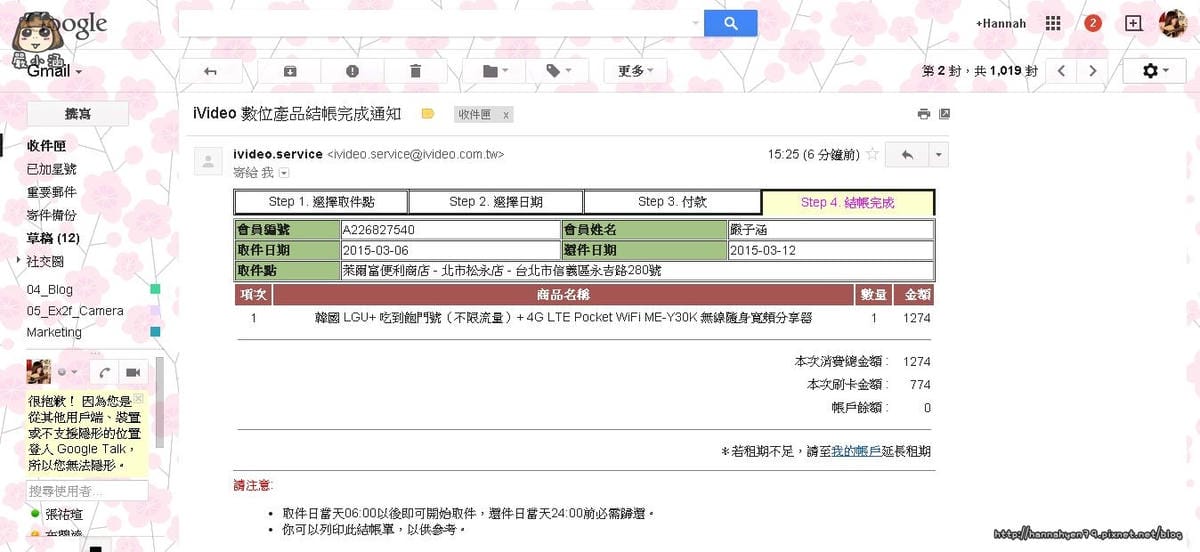The height and width of the screenshot is (552, 1200).
Task: Remove the 收件匣 label with its x
Action: (506, 115)
